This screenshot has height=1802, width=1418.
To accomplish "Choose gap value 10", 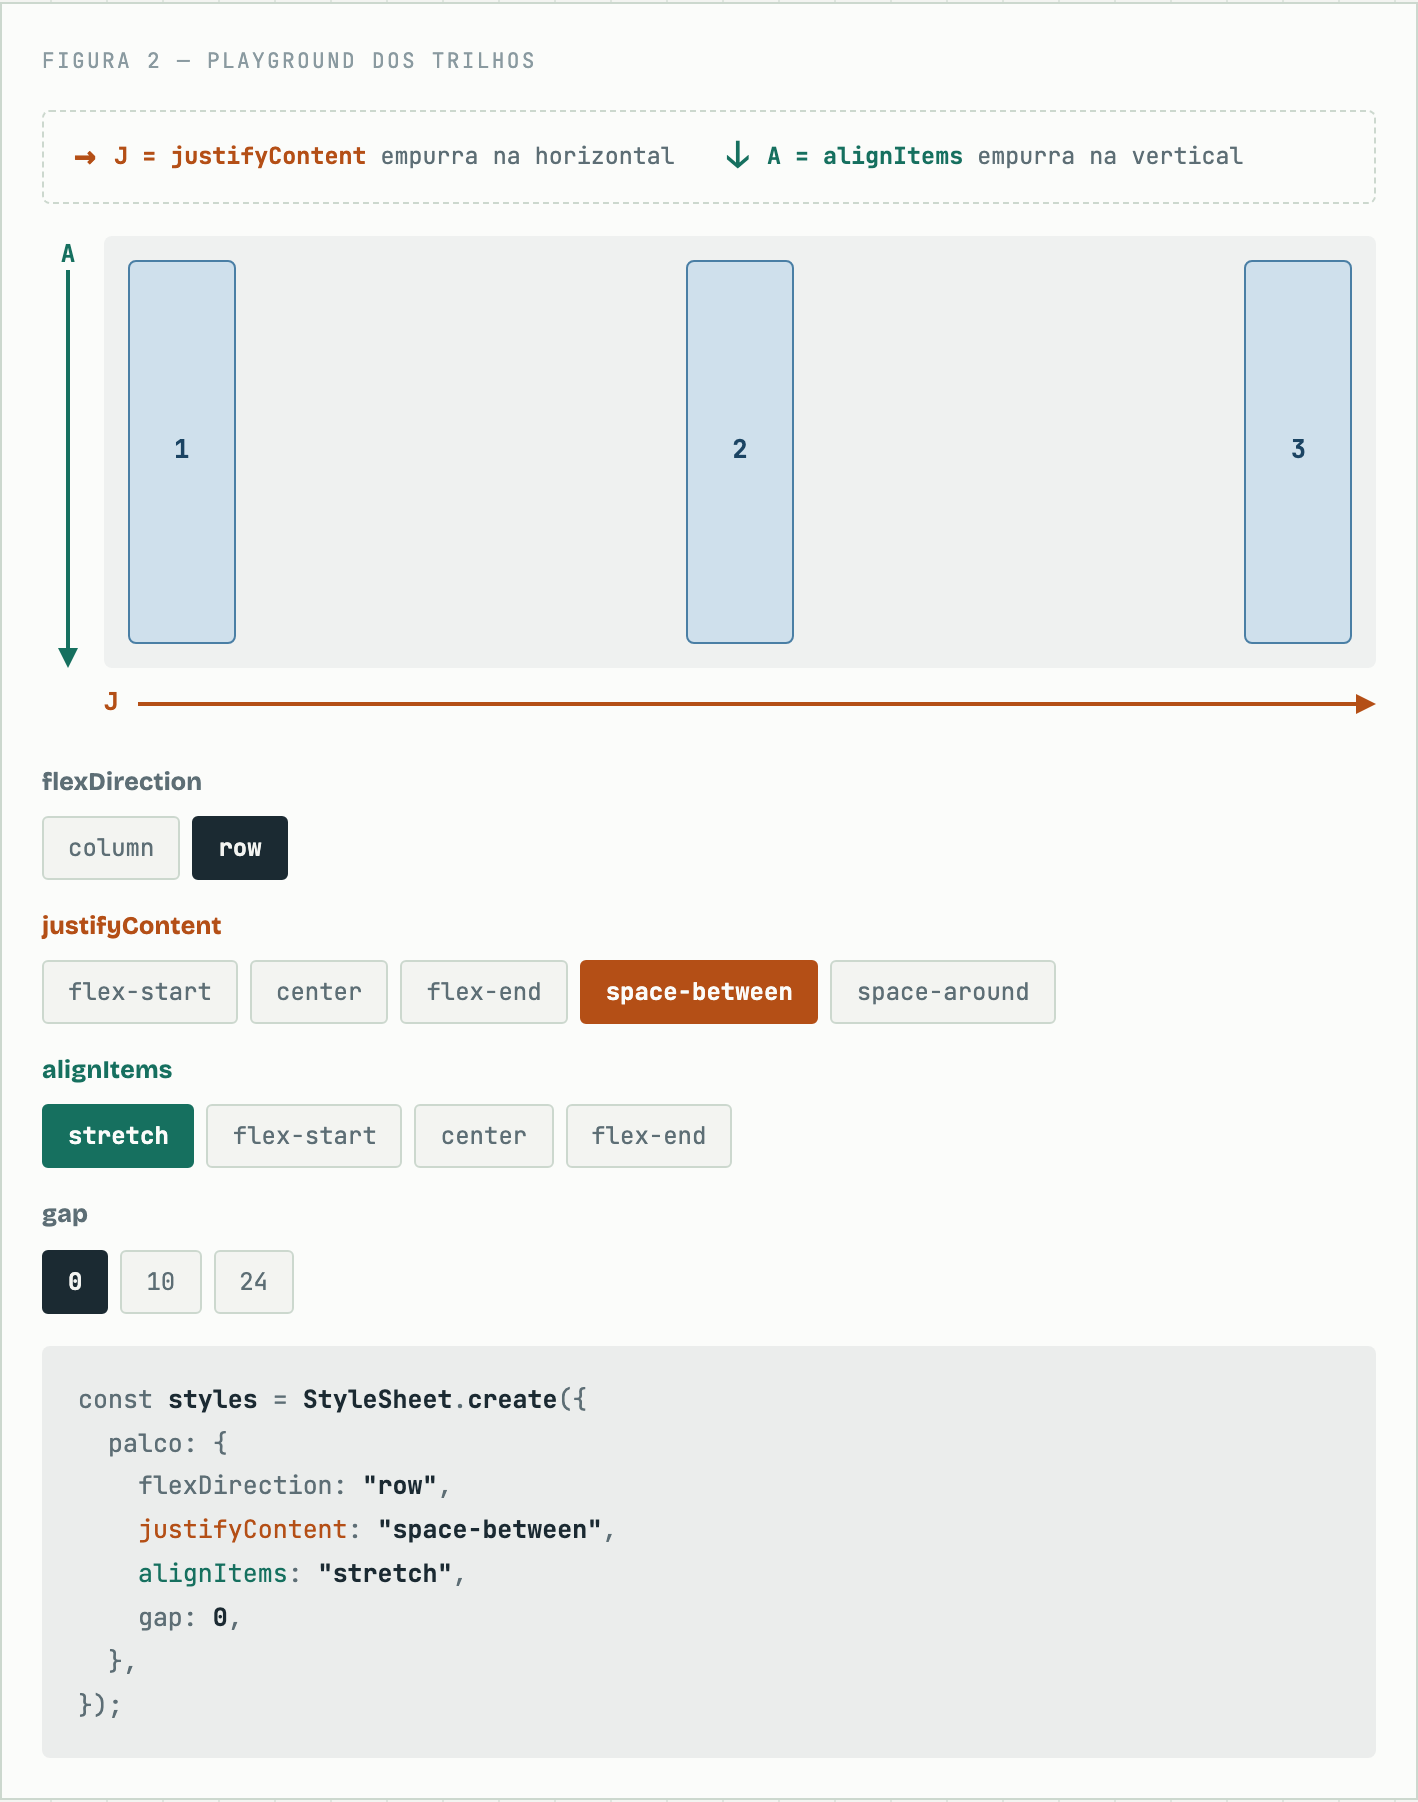I will pos(161,1282).
